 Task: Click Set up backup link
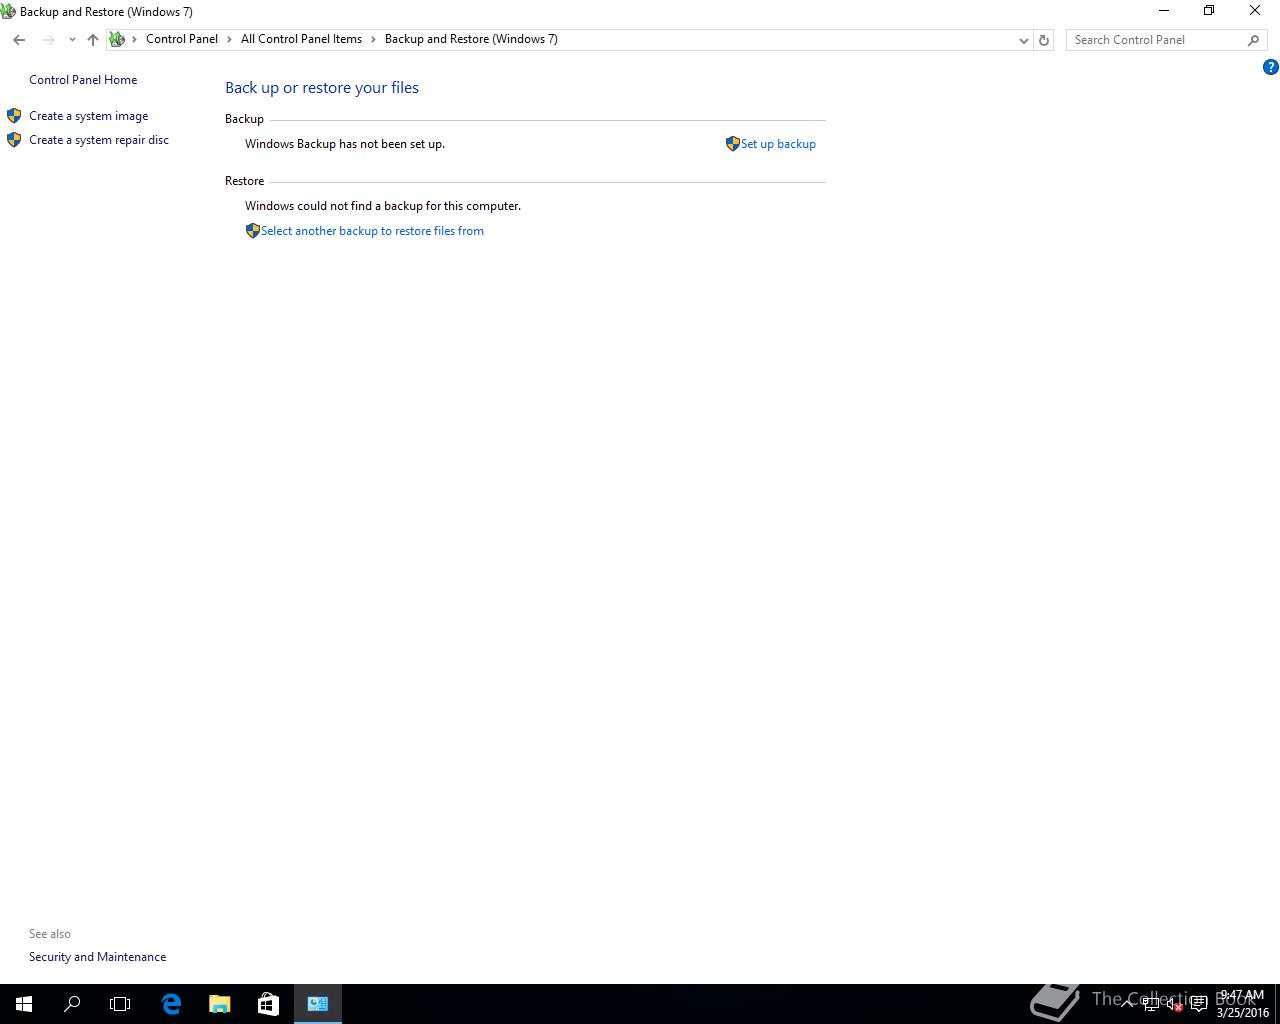(x=778, y=144)
